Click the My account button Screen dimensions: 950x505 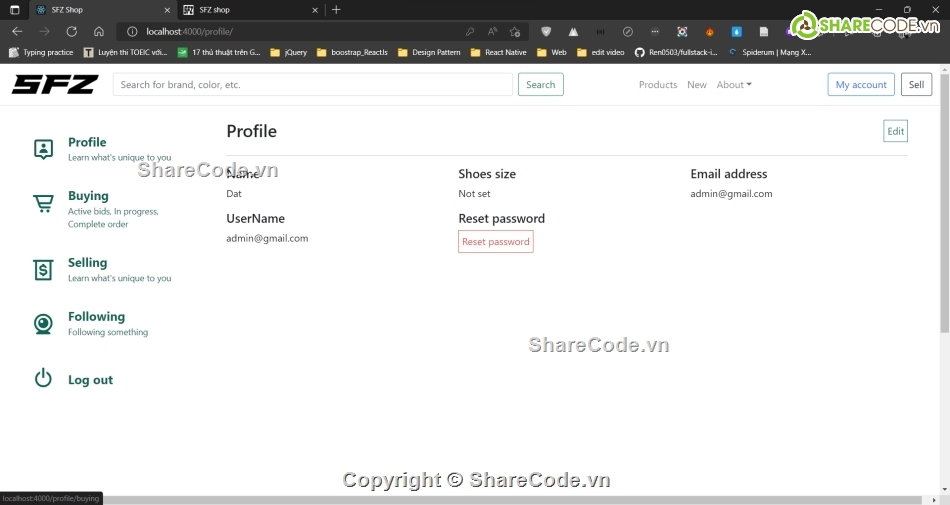(861, 85)
